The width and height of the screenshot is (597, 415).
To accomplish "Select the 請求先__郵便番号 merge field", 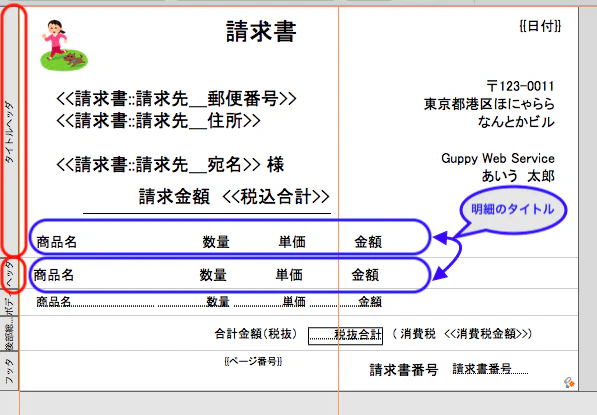I will coord(176,99).
